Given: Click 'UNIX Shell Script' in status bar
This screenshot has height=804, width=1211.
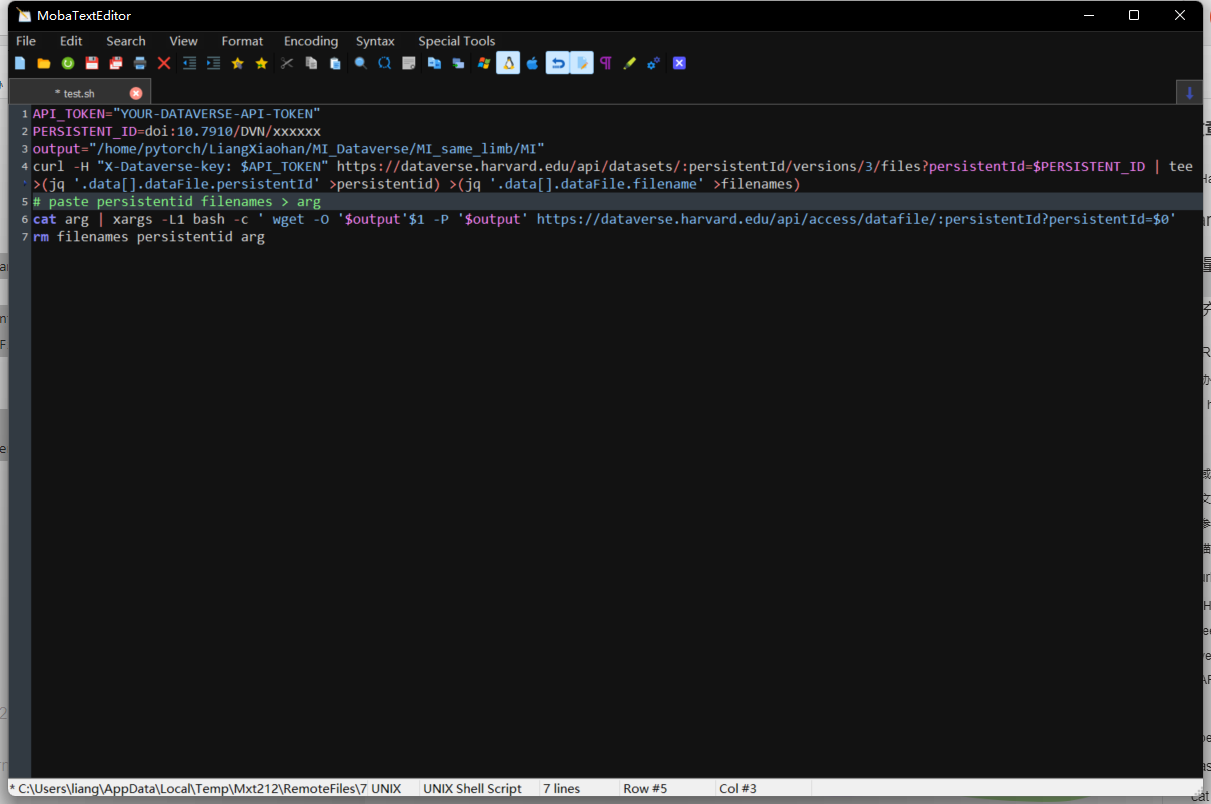Looking at the screenshot, I should click(472, 788).
